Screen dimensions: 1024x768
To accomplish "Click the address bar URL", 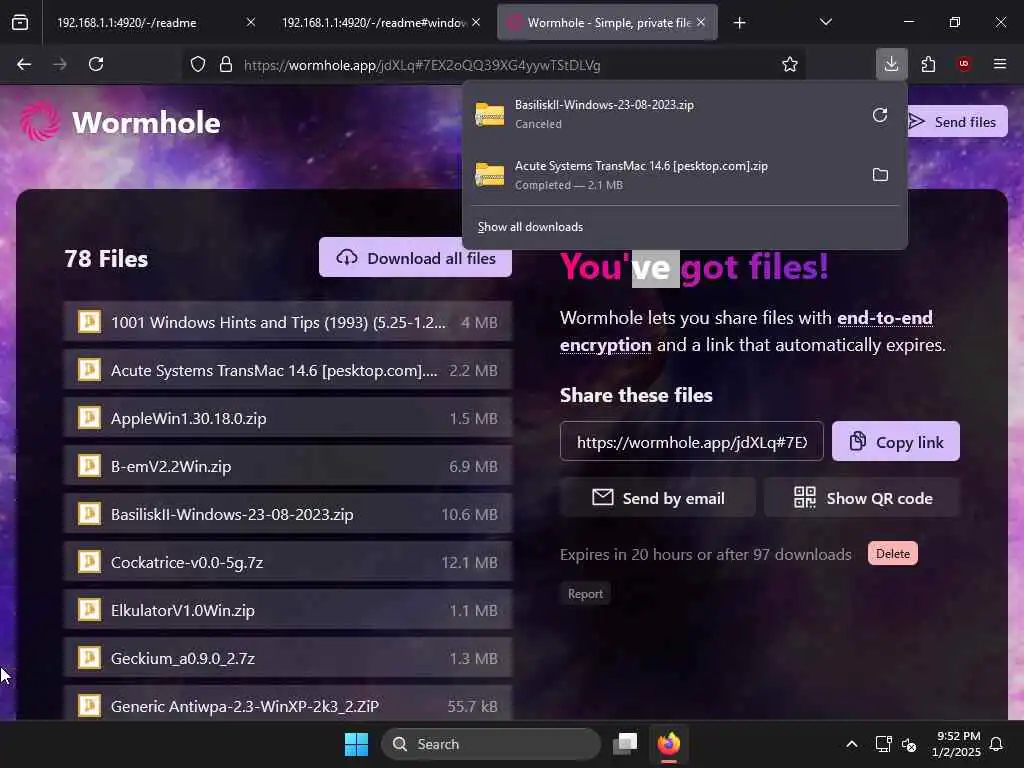I will tap(422, 65).
